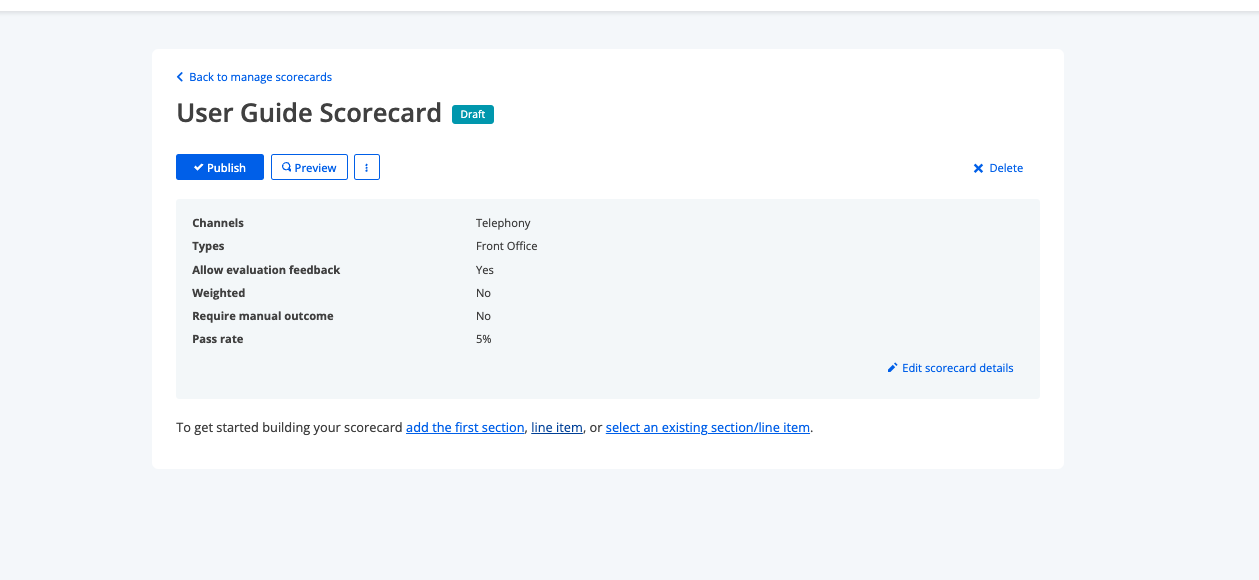Click the back chevron before Back to manage scorecards
1259x580 pixels.
pyautogui.click(x=180, y=76)
